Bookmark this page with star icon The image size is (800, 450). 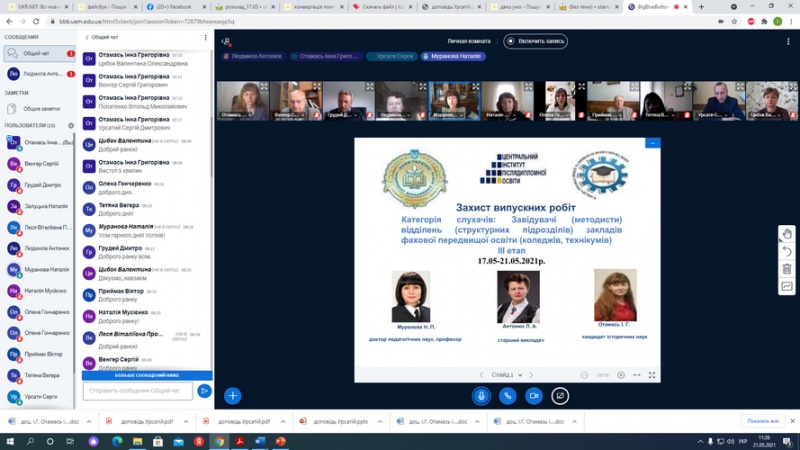(734, 21)
